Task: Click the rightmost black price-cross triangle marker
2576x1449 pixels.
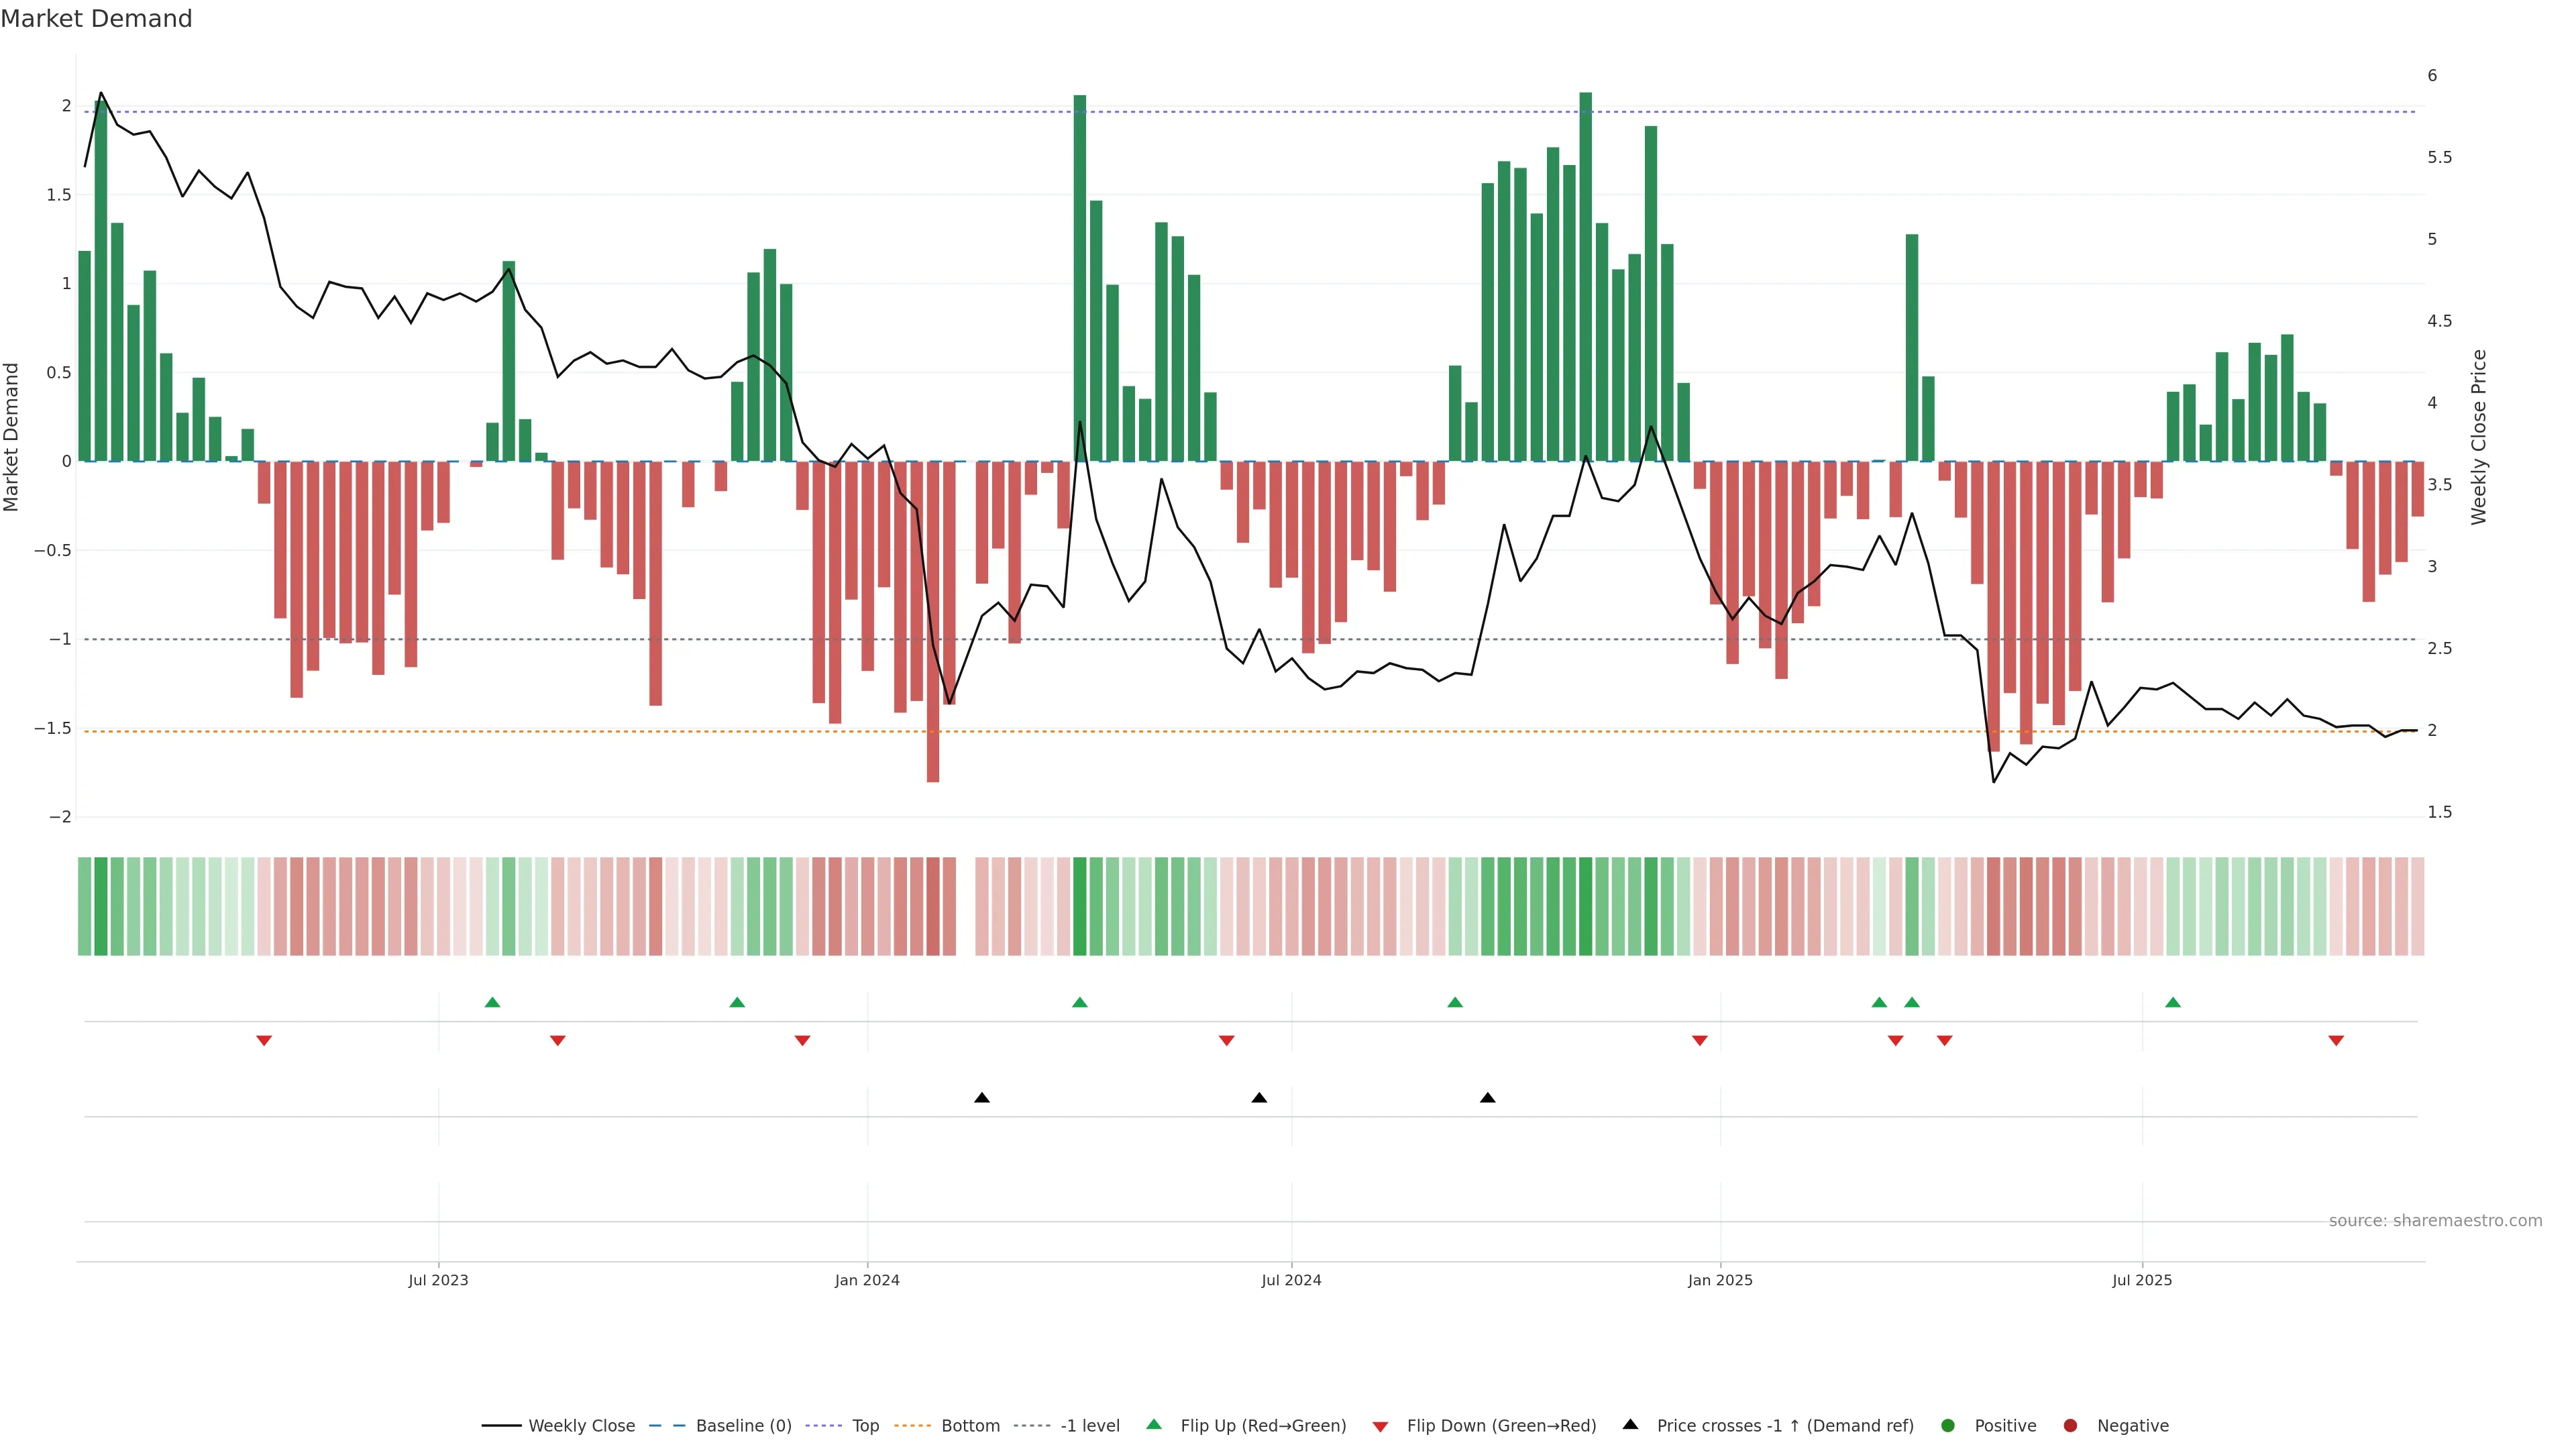Action: click(x=1488, y=1098)
